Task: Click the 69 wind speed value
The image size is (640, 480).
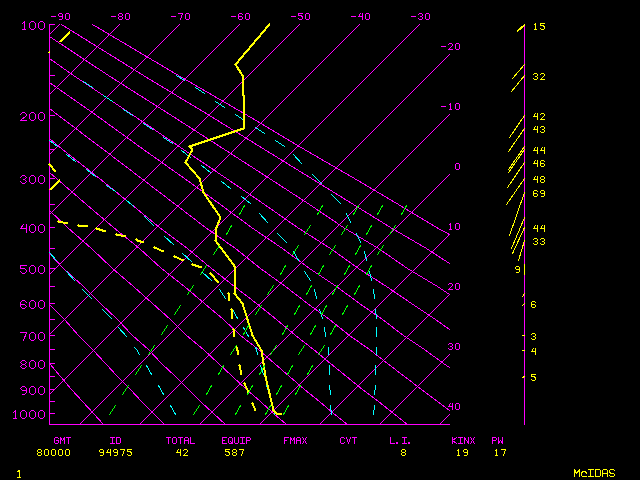Action: click(x=538, y=193)
